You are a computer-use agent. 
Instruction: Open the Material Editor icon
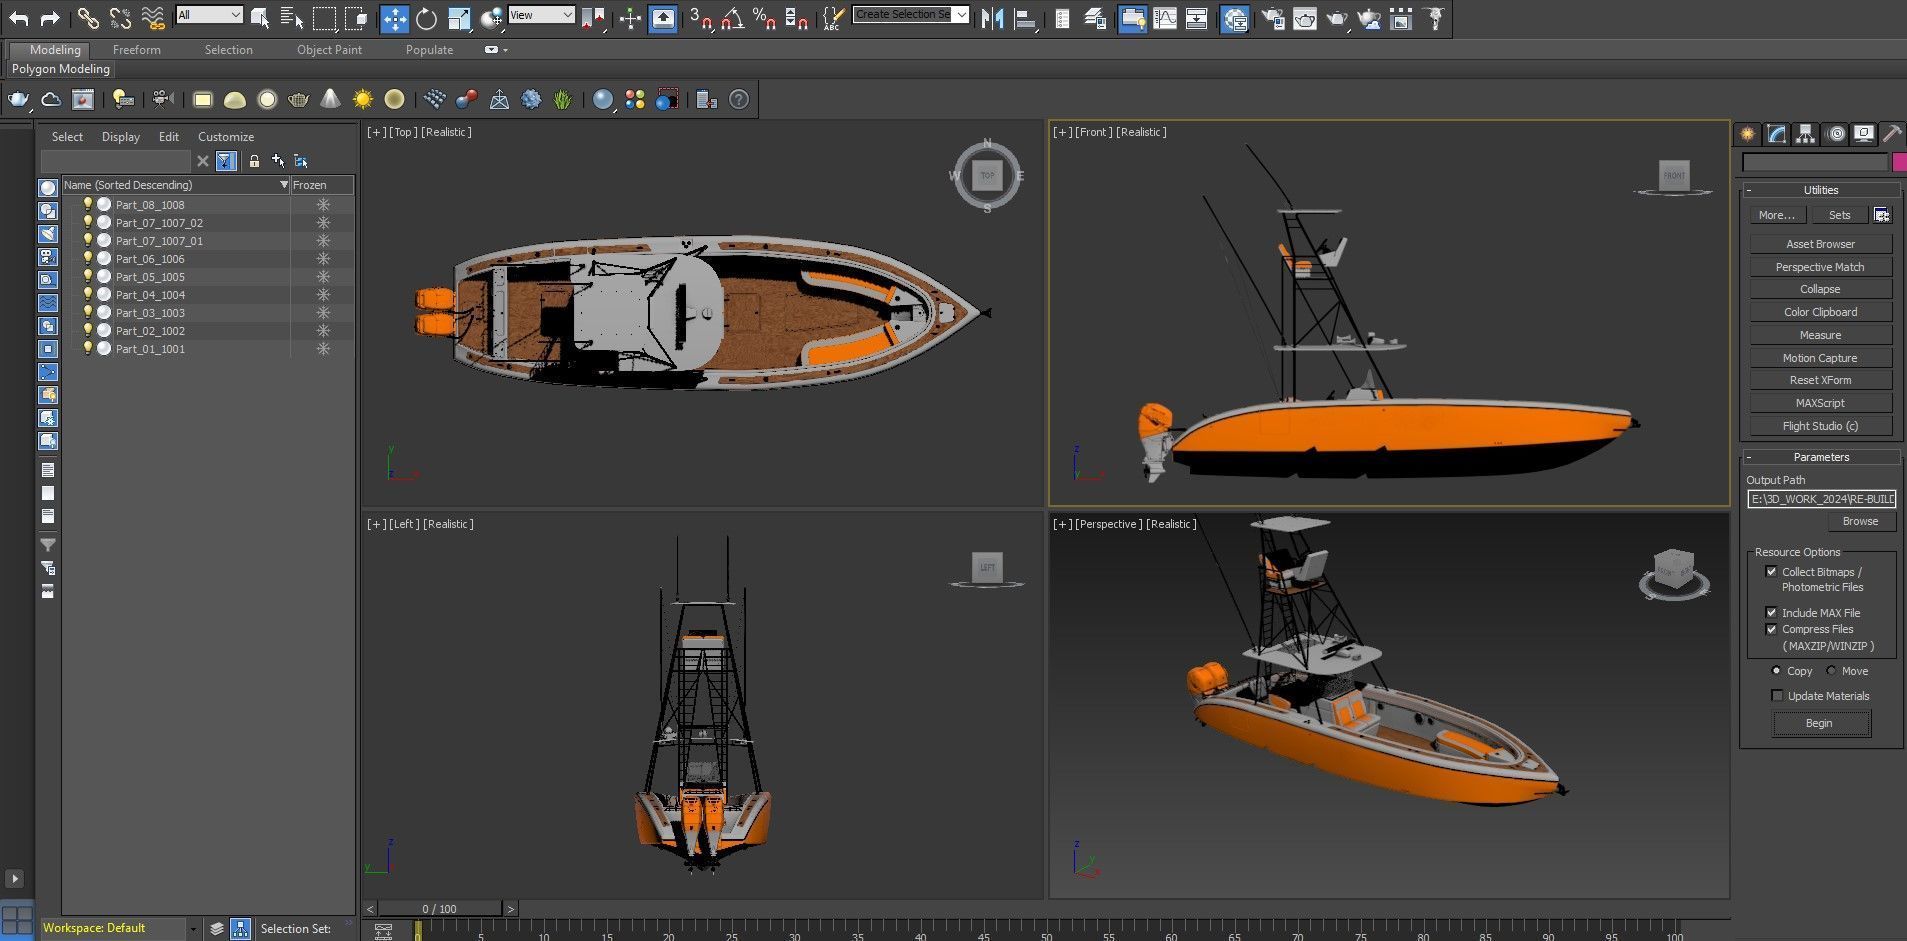(x=1234, y=18)
